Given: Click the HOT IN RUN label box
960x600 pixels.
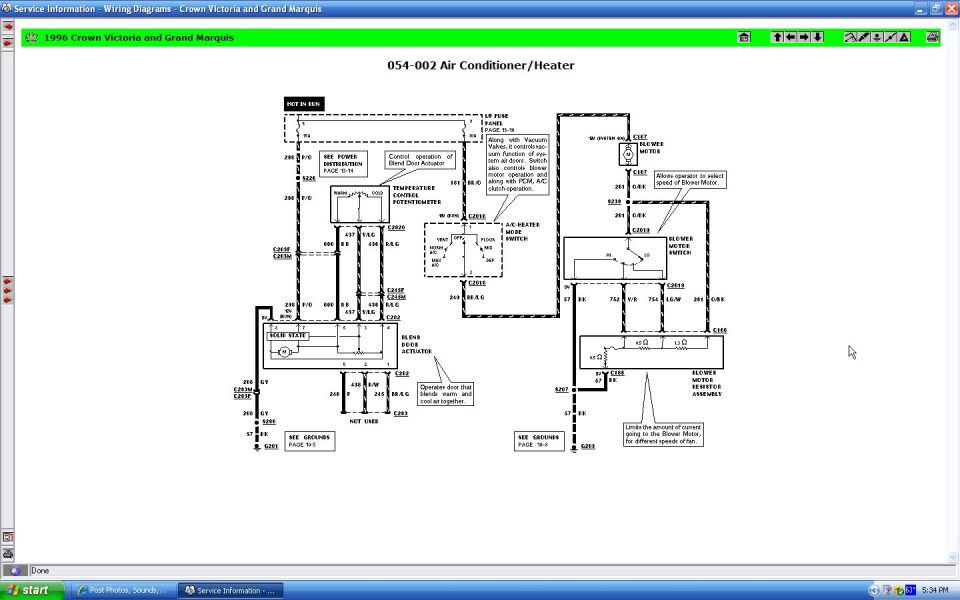Looking at the screenshot, I should [x=304, y=104].
